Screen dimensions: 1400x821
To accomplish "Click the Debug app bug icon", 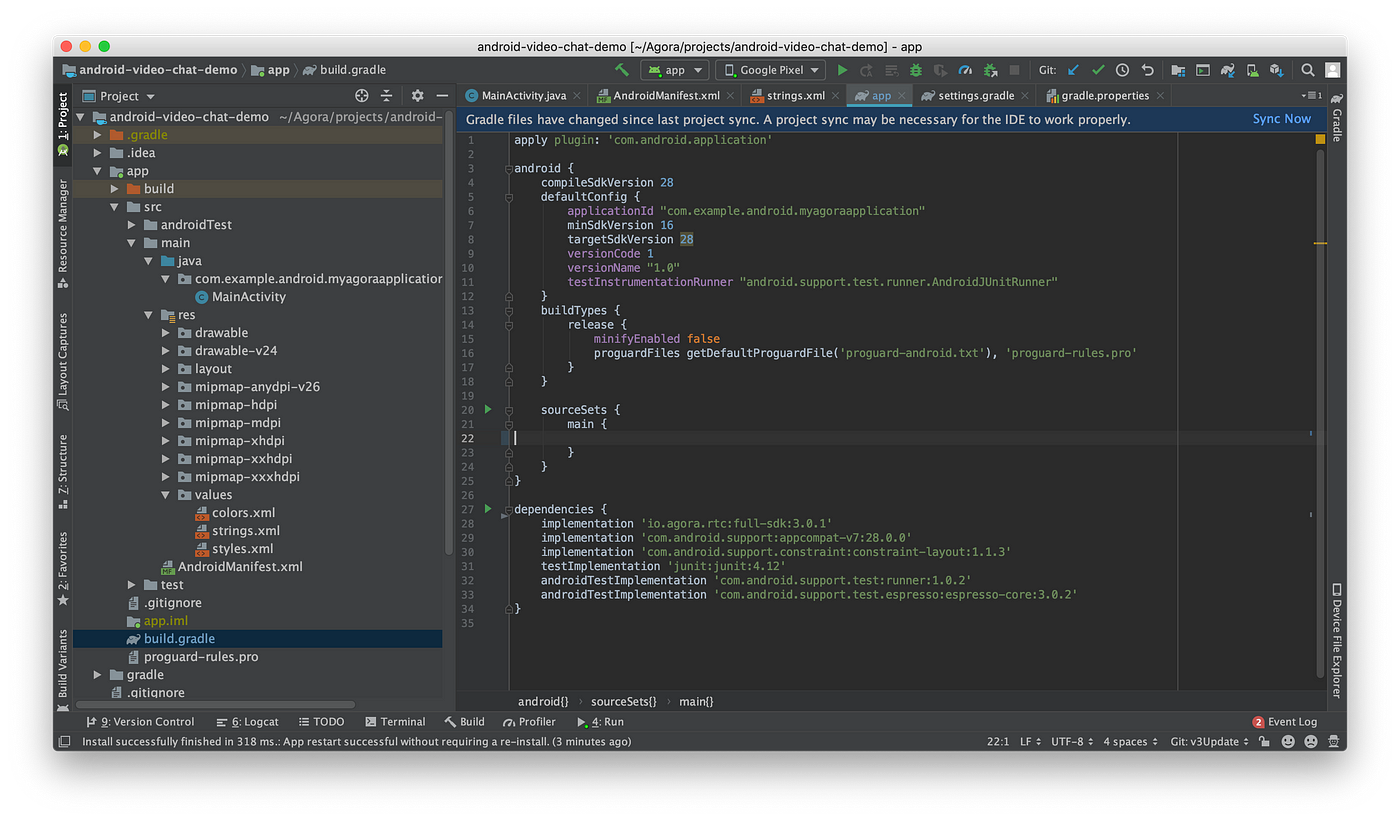I will click(x=915, y=70).
